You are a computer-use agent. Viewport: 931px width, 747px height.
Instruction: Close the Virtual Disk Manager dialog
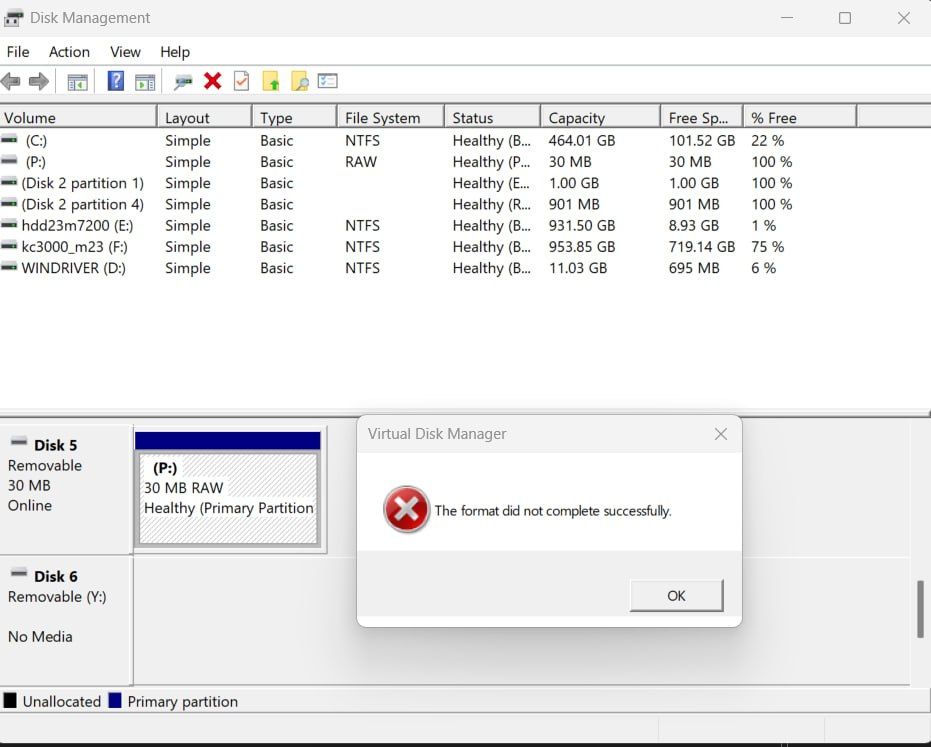721,434
